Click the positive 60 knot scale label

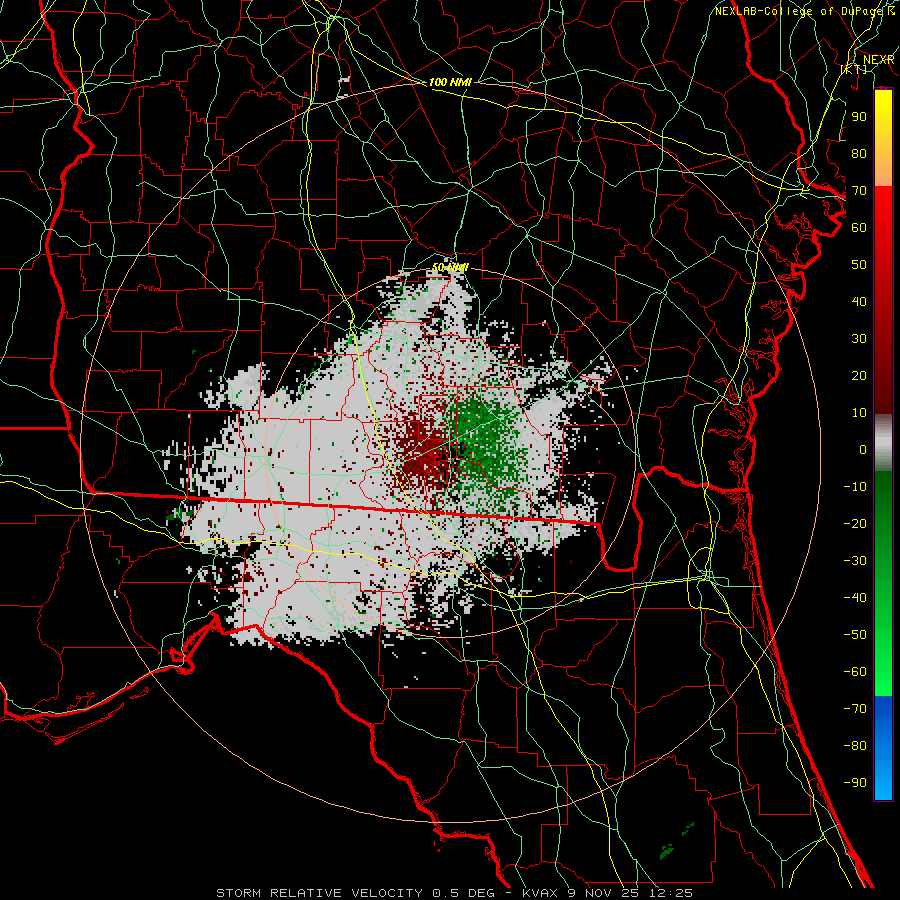click(x=859, y=227)
